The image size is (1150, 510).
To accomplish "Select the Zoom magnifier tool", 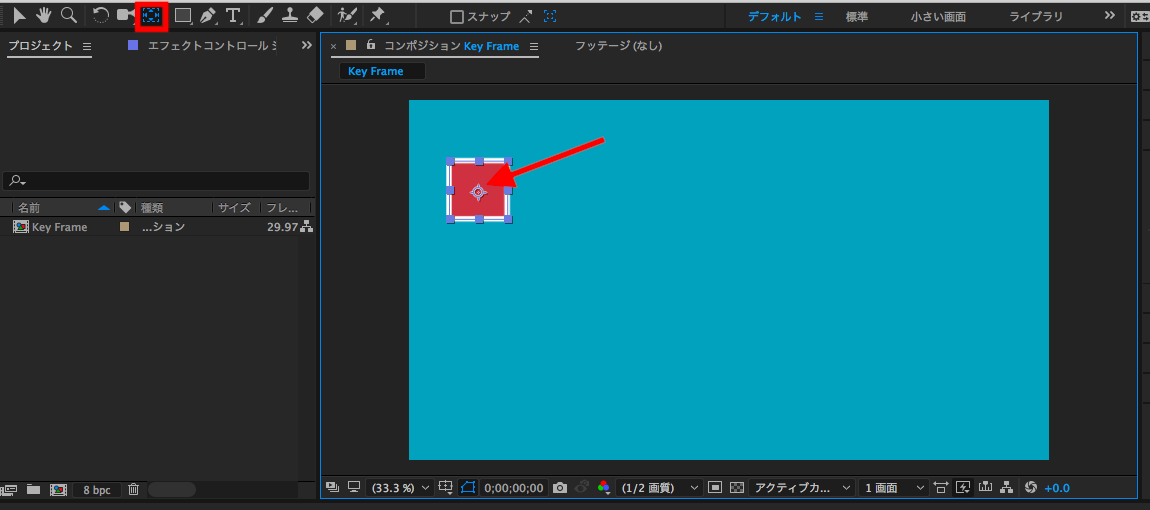I will point(68,15).
